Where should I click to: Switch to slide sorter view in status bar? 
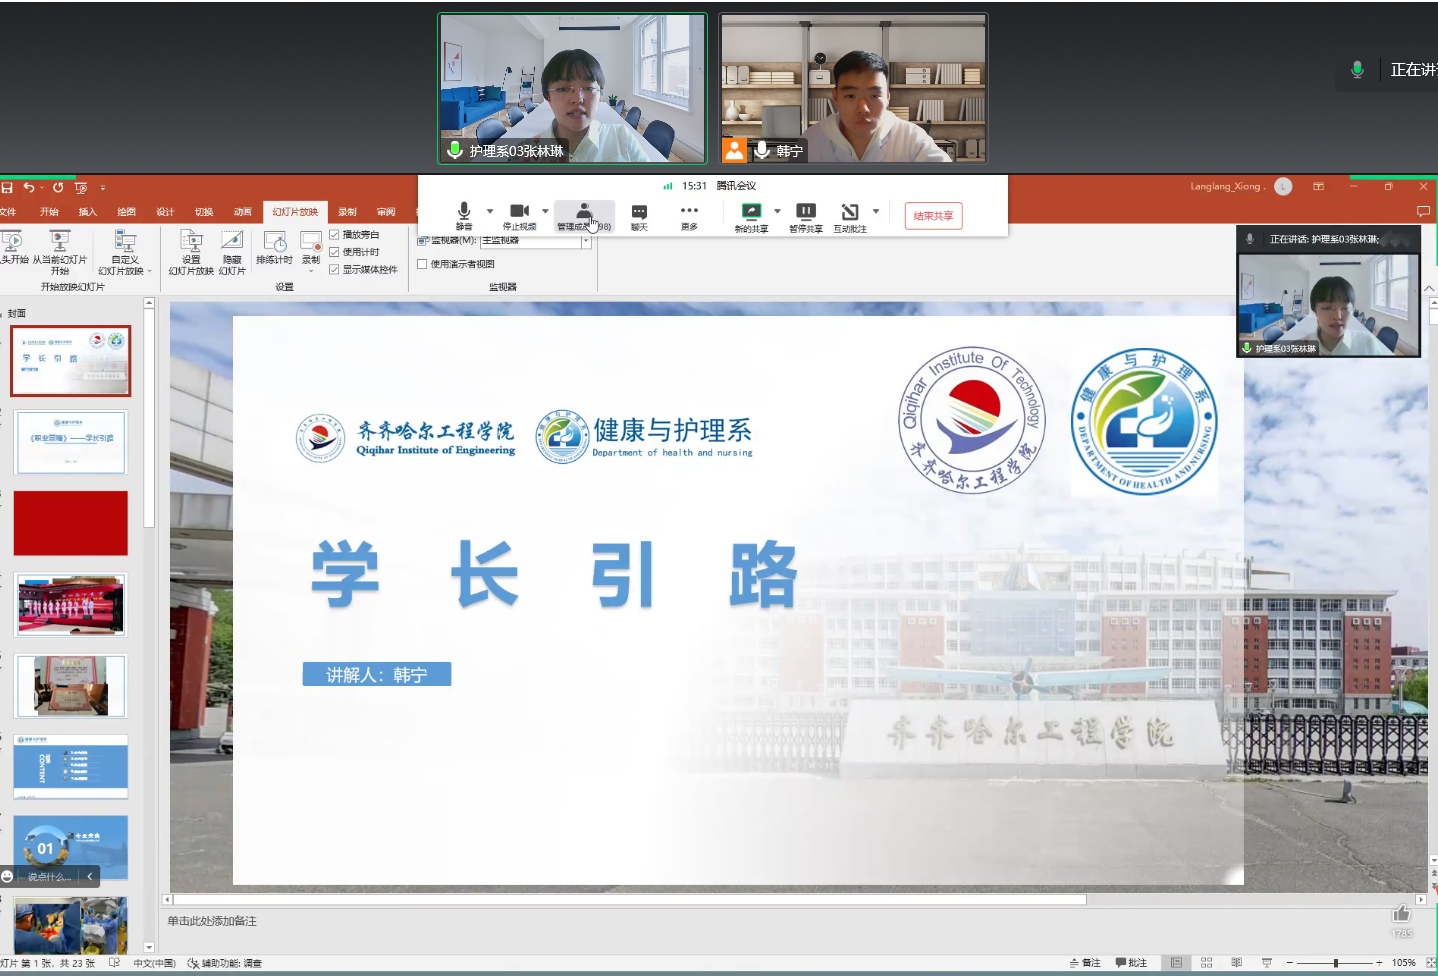pos(1206,963)
